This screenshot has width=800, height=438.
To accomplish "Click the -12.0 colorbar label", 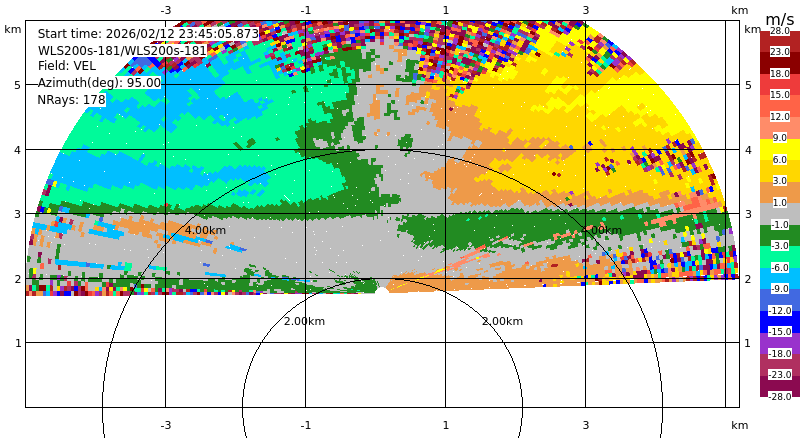I will (x=780, y=310).
